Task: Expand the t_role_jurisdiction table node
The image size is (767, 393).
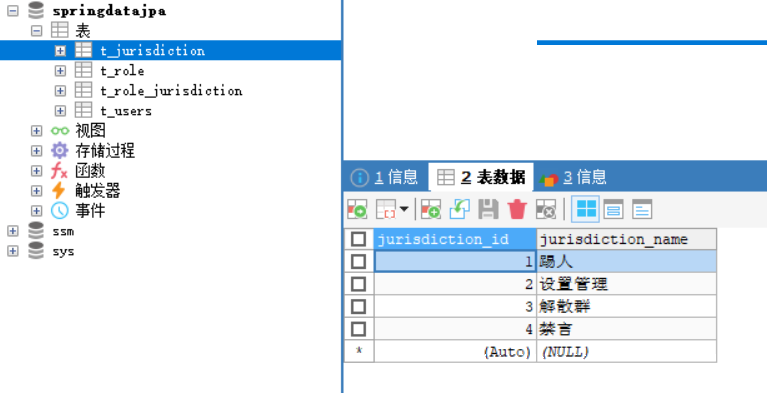Action: tap(60, 91)
